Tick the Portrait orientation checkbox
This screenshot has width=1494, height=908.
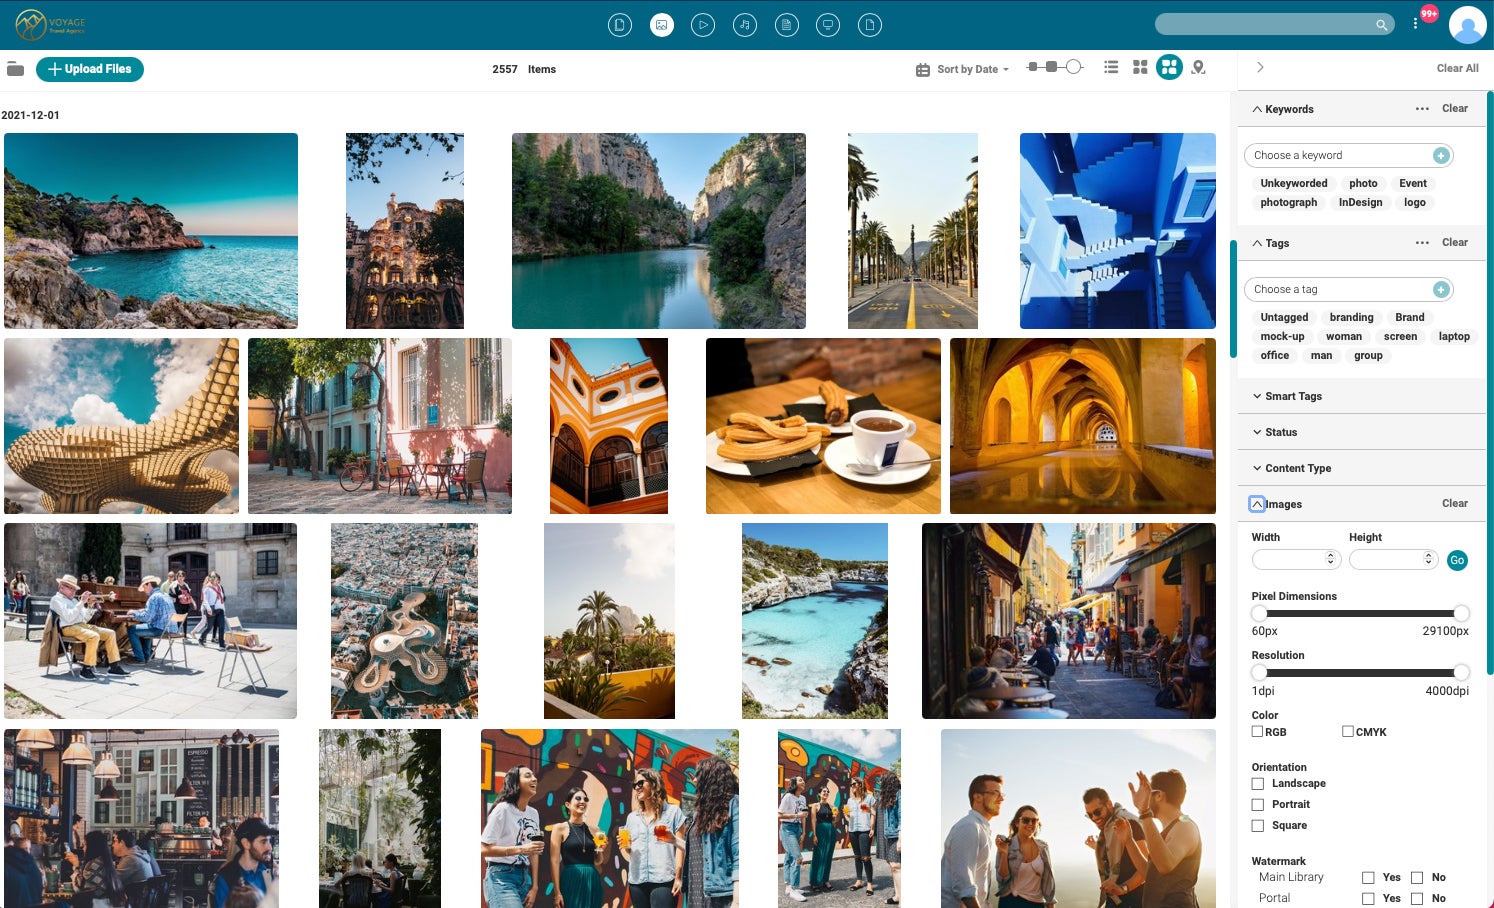coord(1258,805)
